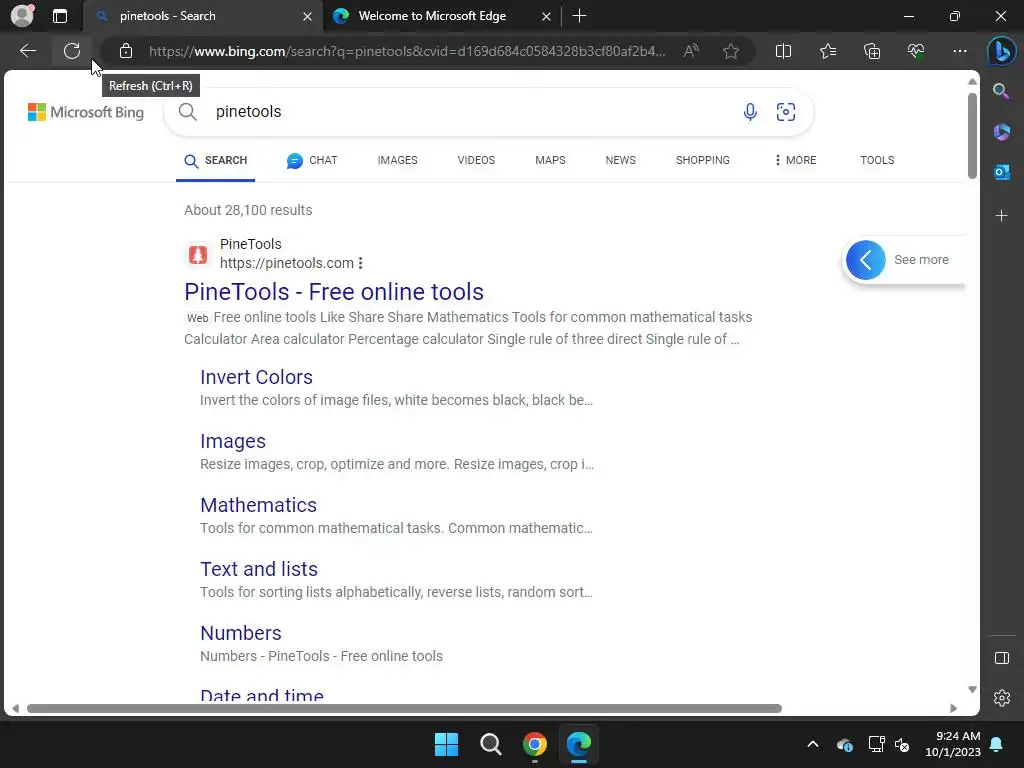Expand See more panel arrow

coord(865,260)
